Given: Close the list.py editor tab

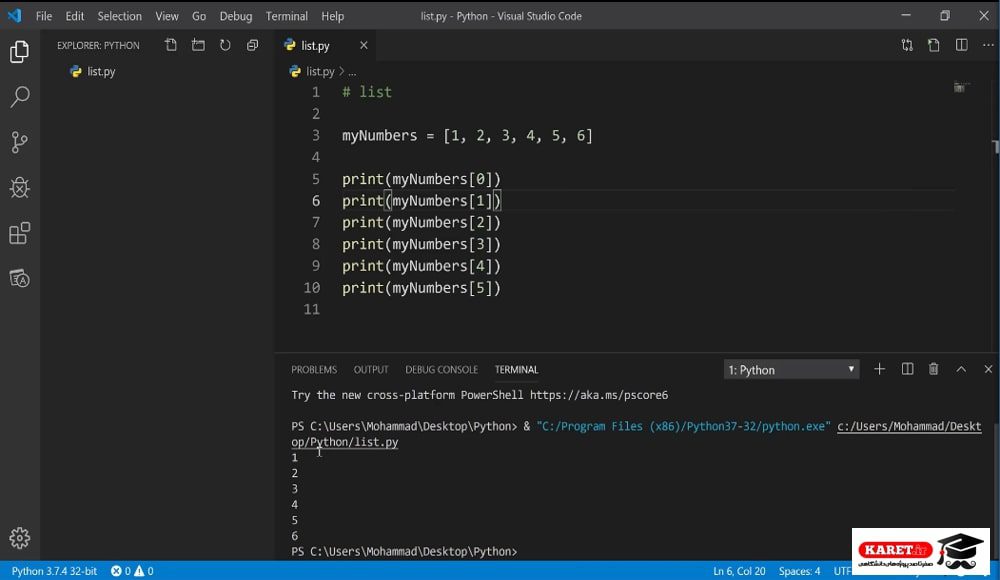Looking at the screenshot, I should coord(364,45).
